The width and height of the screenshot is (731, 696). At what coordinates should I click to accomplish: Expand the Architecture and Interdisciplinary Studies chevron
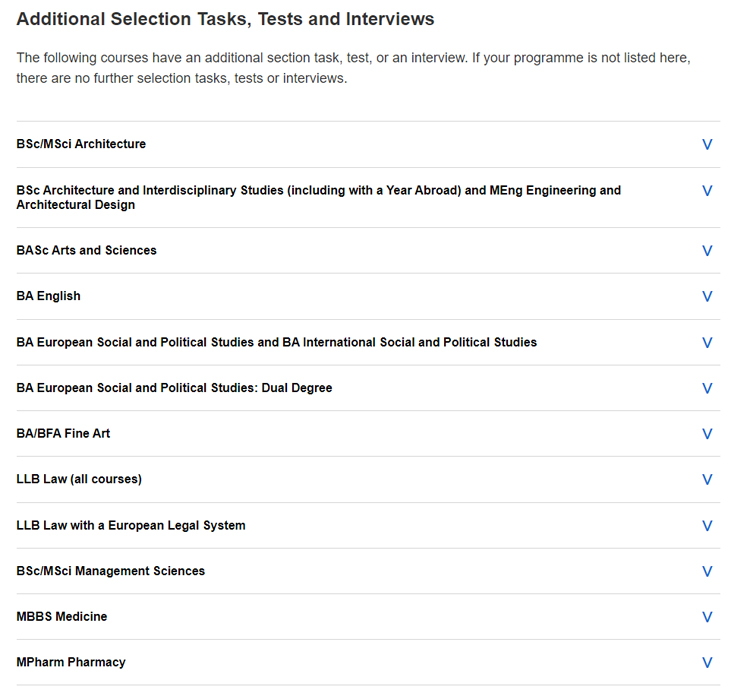[x=707, y=191]
